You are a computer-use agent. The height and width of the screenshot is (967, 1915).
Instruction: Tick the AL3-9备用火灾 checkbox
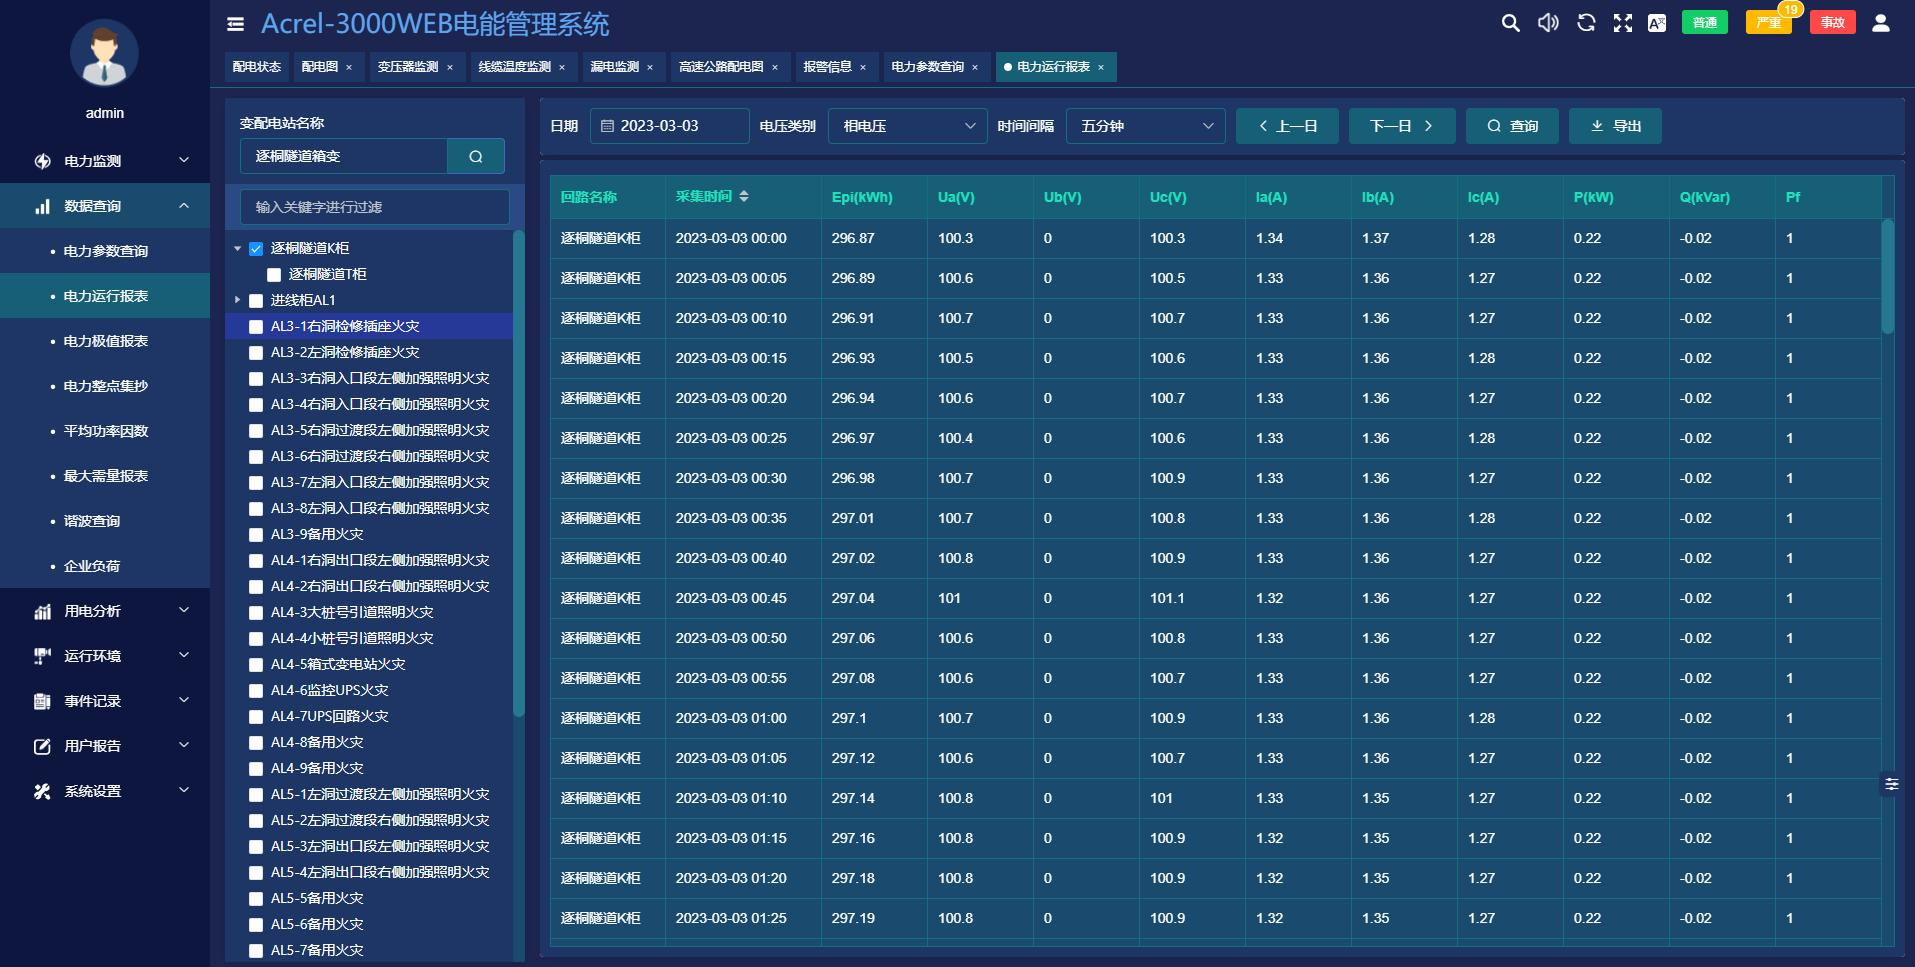(256, 535)
